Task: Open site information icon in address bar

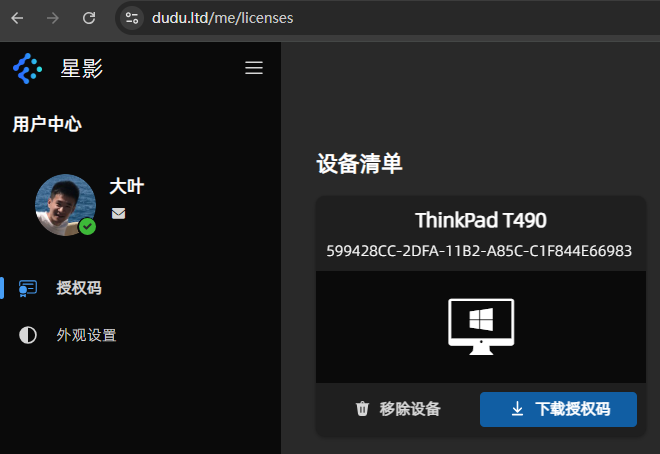Action: pyautogui.click(x=132, y=18)
